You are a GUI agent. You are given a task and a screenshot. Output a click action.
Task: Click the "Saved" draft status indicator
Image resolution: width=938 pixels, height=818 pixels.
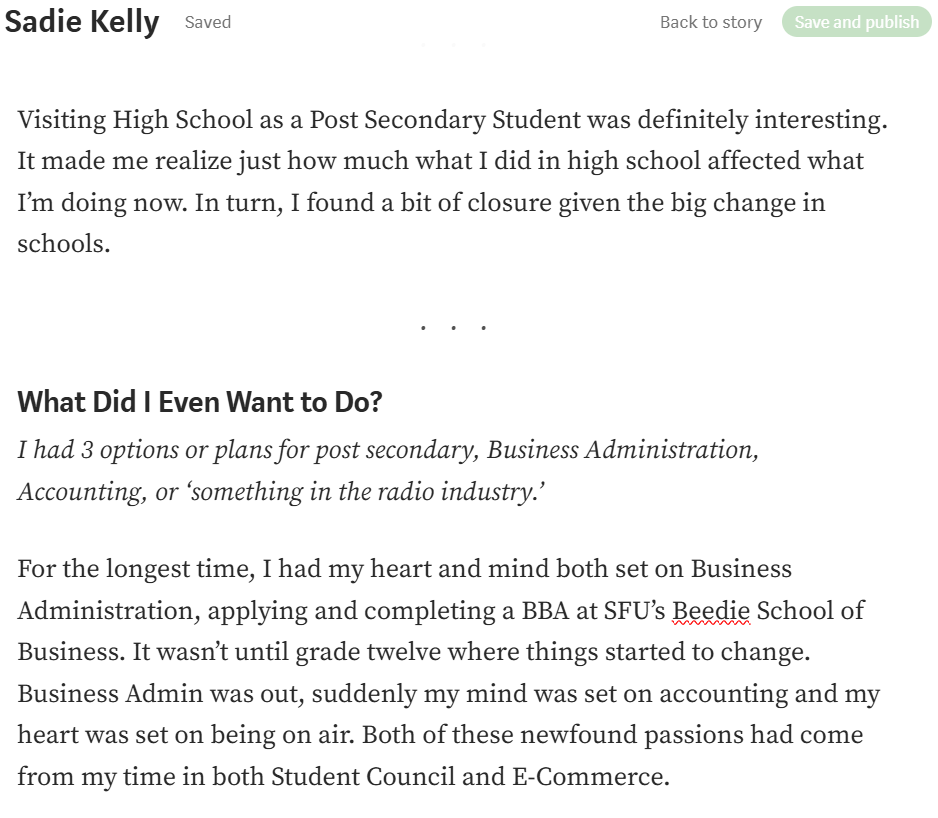tap(208, 22)
